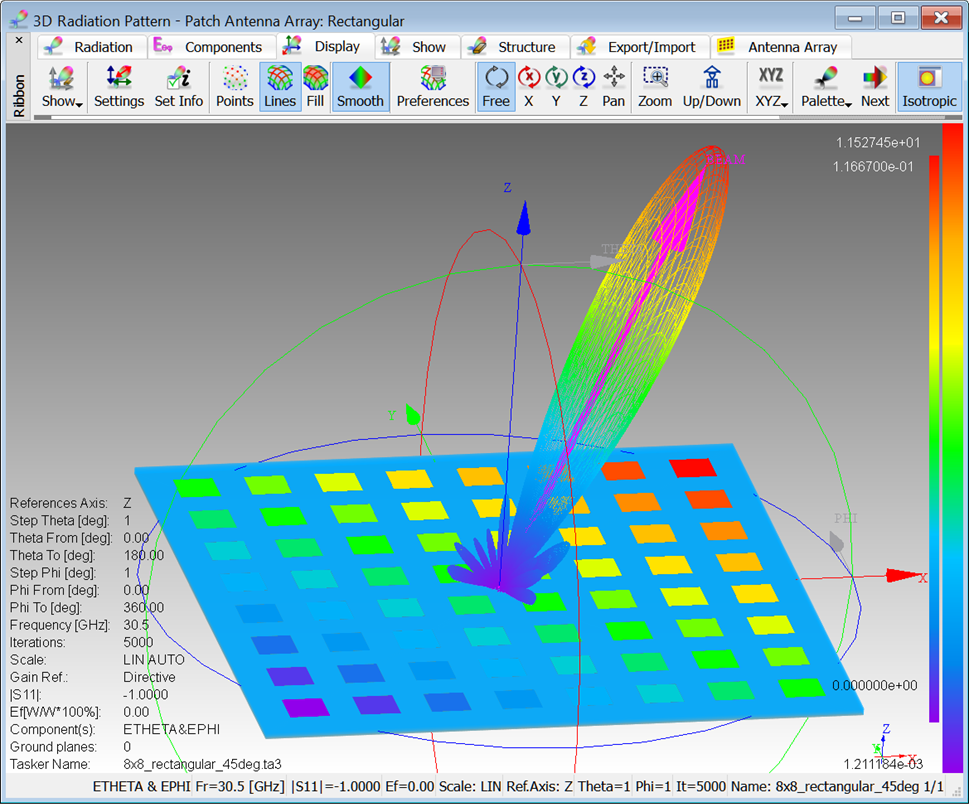Viewport: 969px width, 804px height.
Task: Click the Gain Ref. value Directive
Action: click(x=149, y=677)
